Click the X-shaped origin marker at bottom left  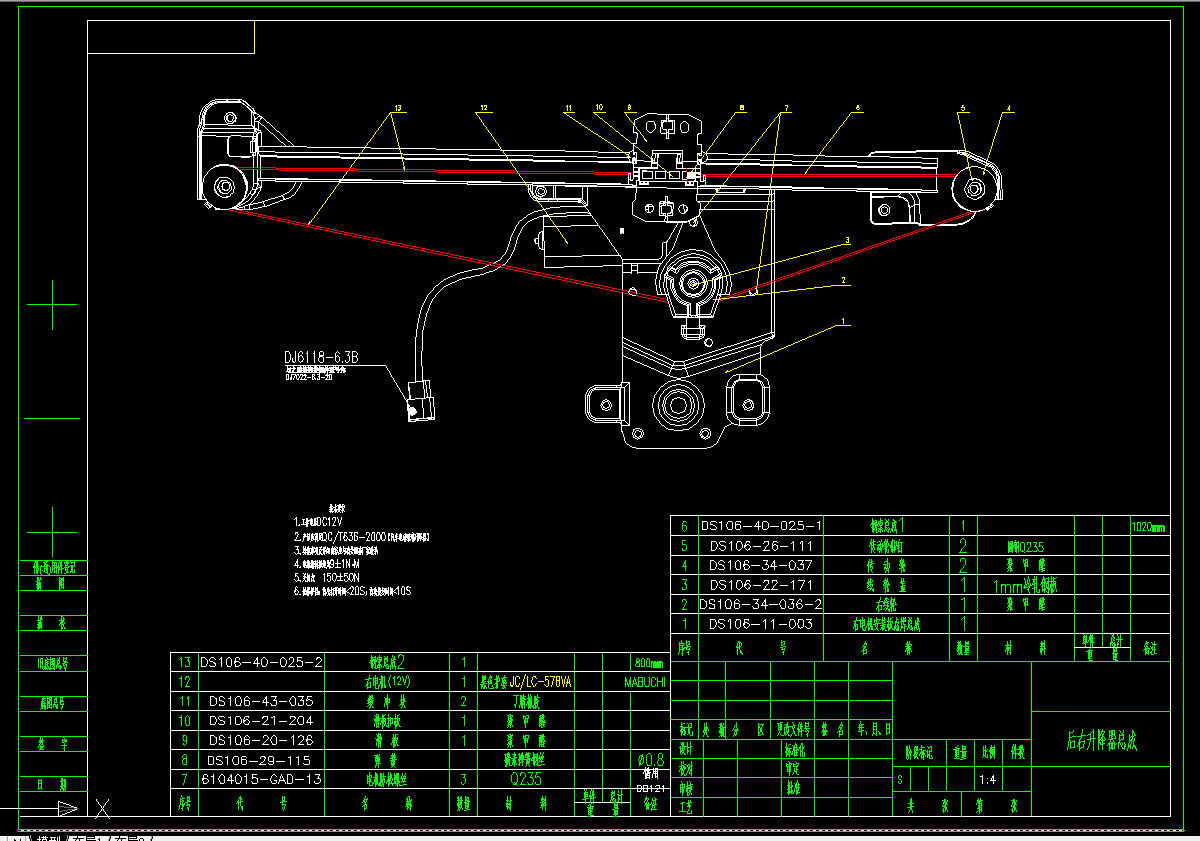coord(102,807)
